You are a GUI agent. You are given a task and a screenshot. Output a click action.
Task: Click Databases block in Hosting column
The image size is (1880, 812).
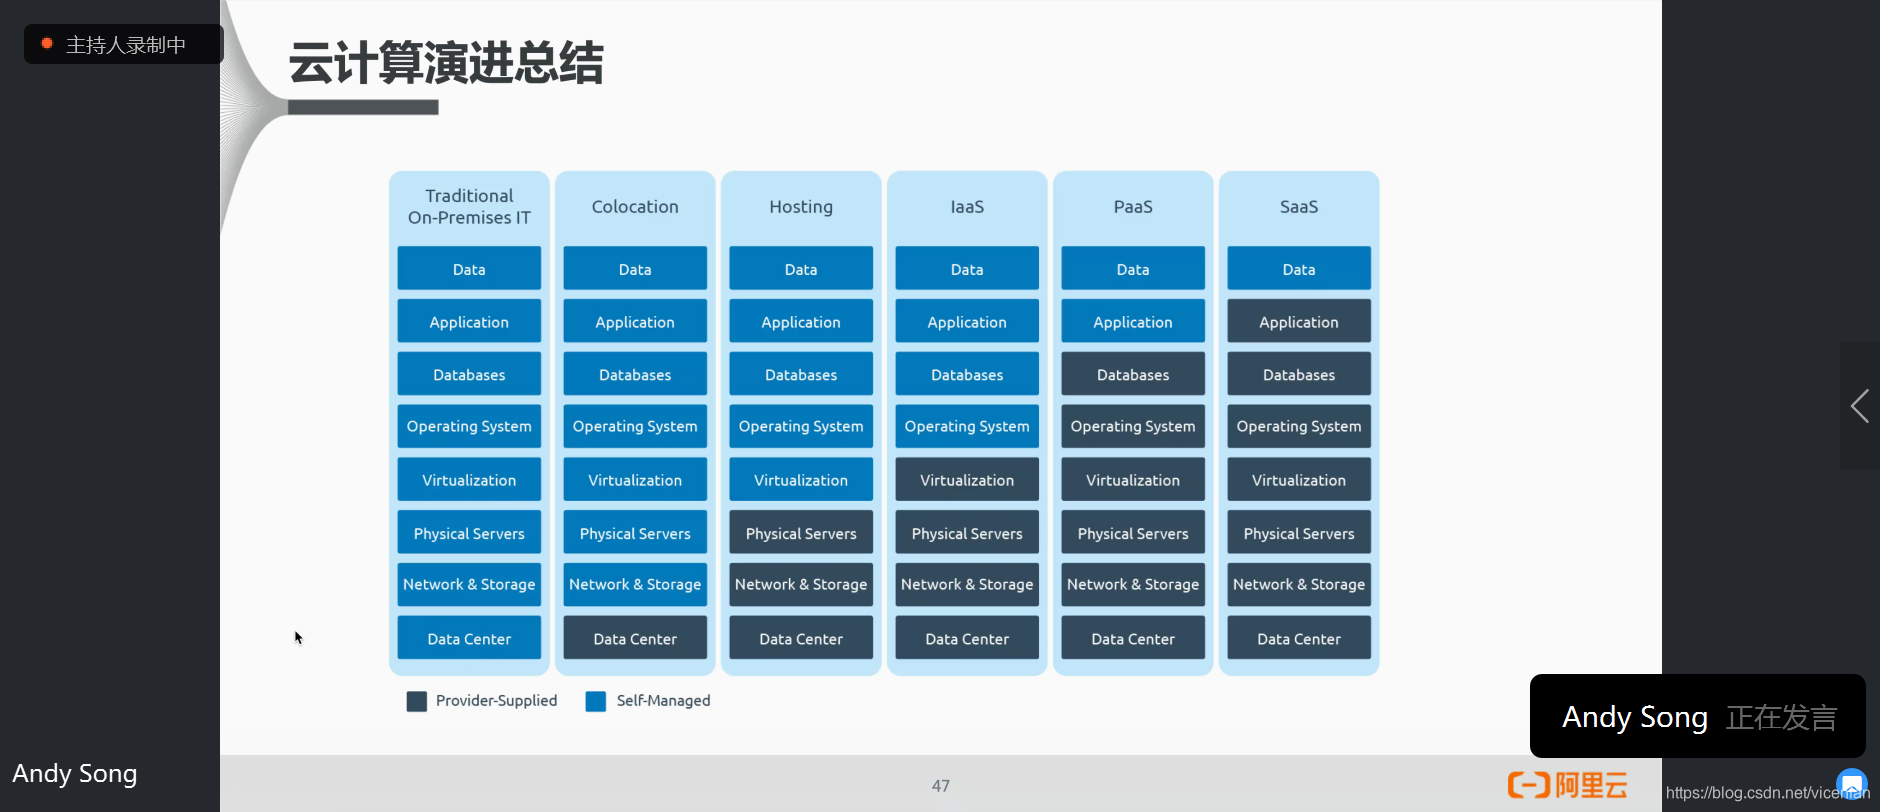(801, 375)
